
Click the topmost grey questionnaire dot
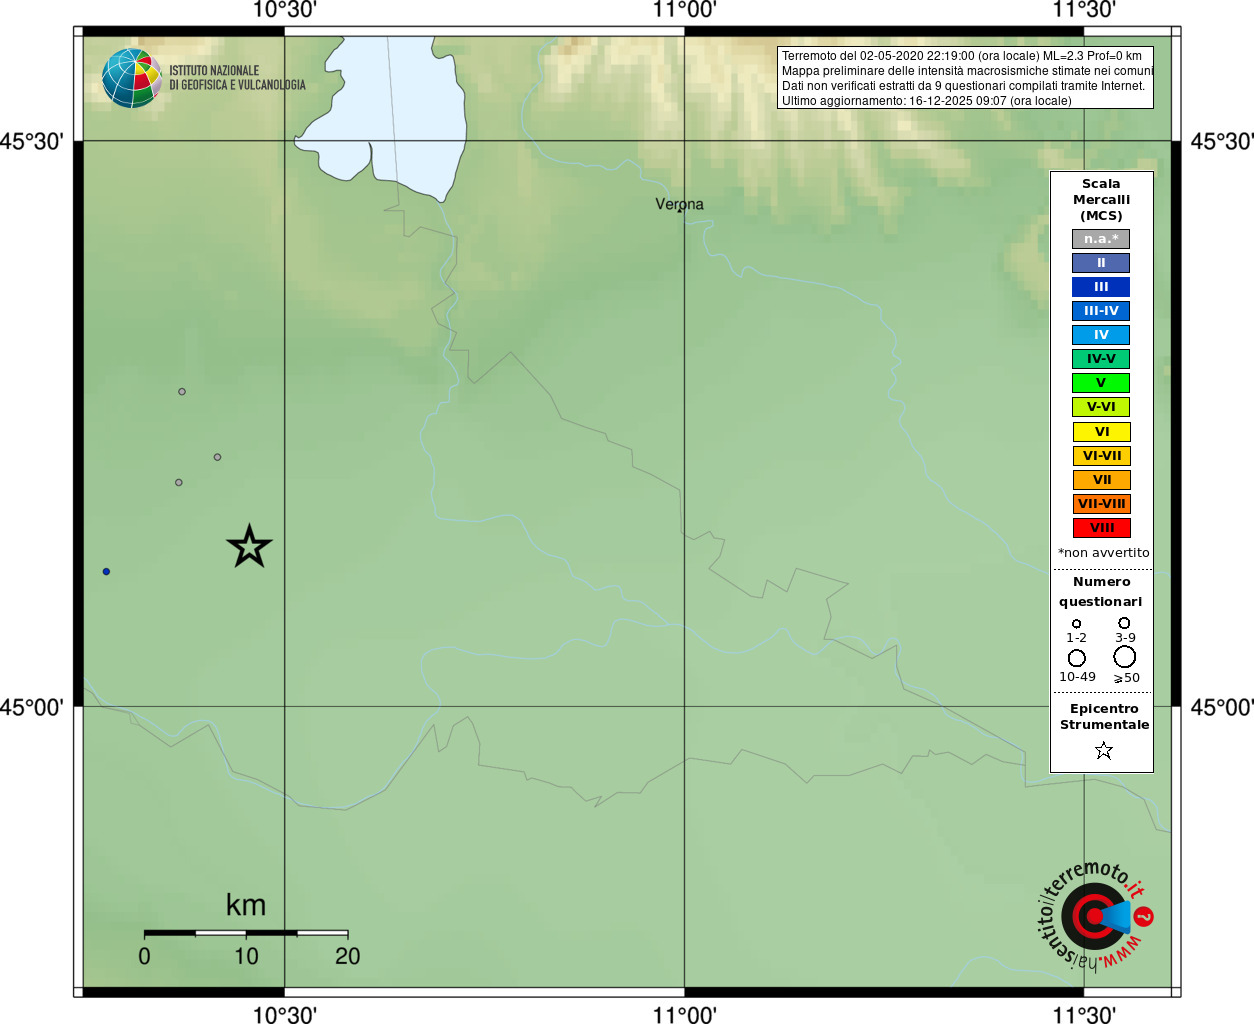click(x=182, y=392)
